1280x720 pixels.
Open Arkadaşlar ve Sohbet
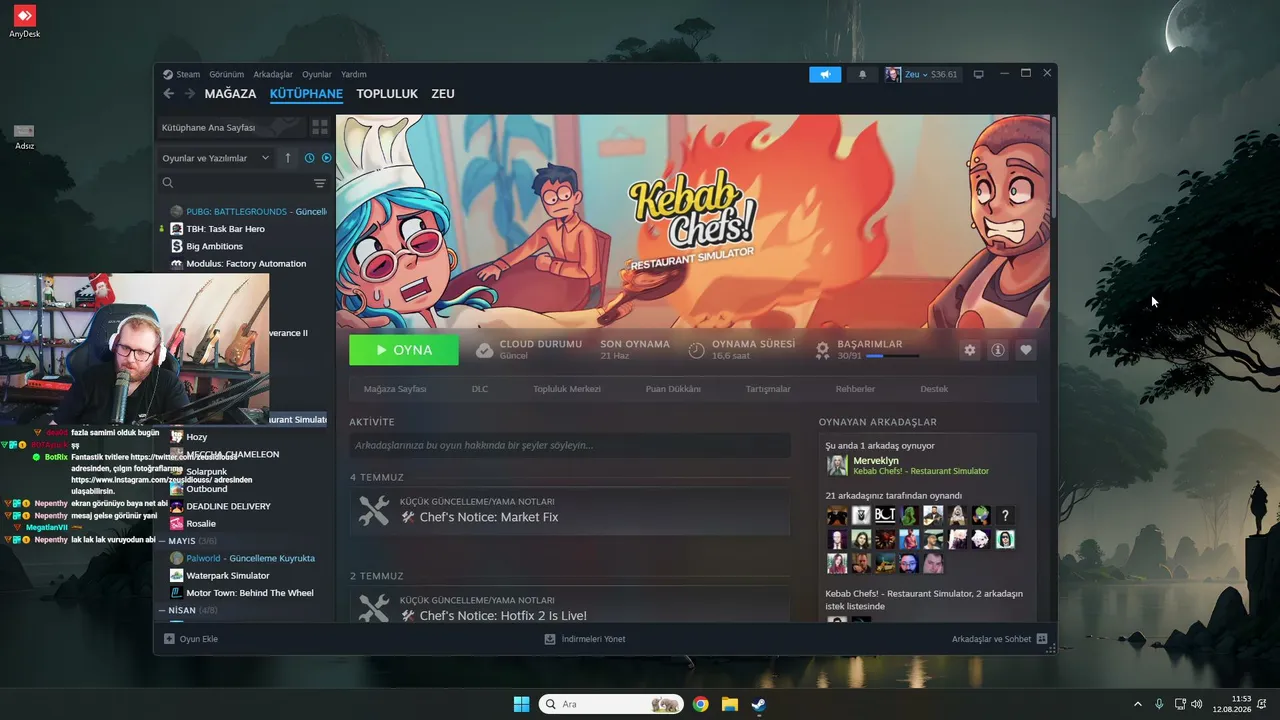coord(999,639)
